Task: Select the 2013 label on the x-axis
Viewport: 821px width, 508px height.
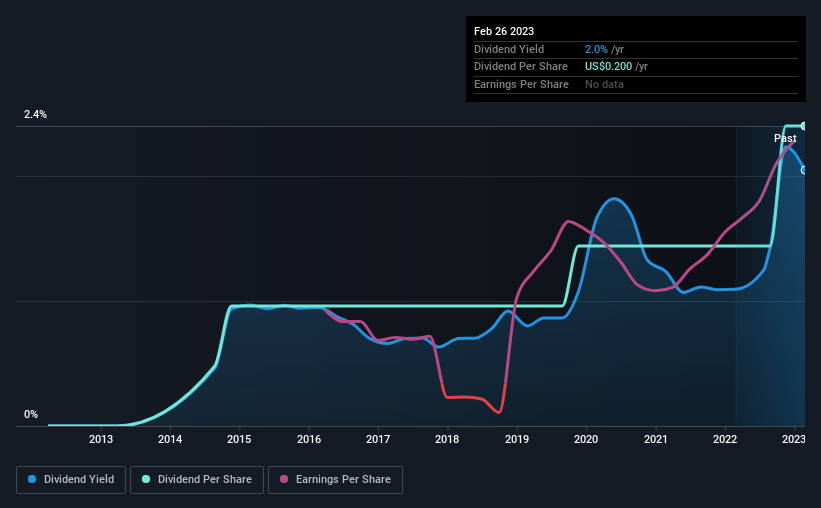Action: 101,439
